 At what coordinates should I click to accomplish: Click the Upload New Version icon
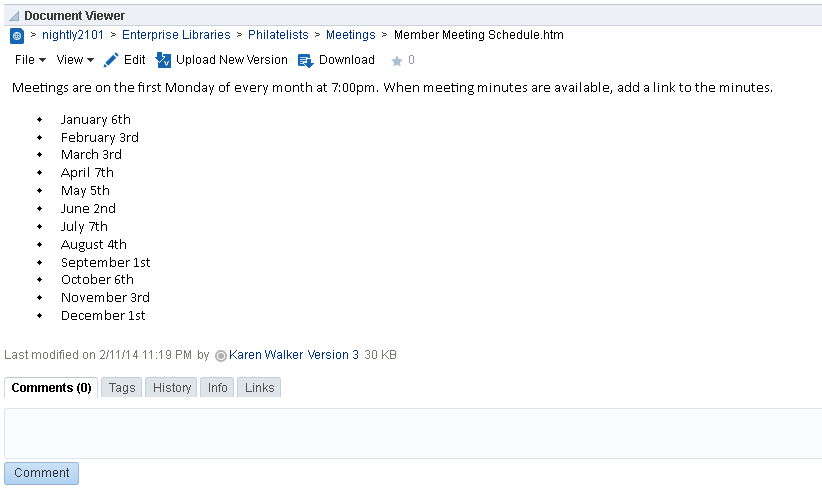click(x=163, y=60)
